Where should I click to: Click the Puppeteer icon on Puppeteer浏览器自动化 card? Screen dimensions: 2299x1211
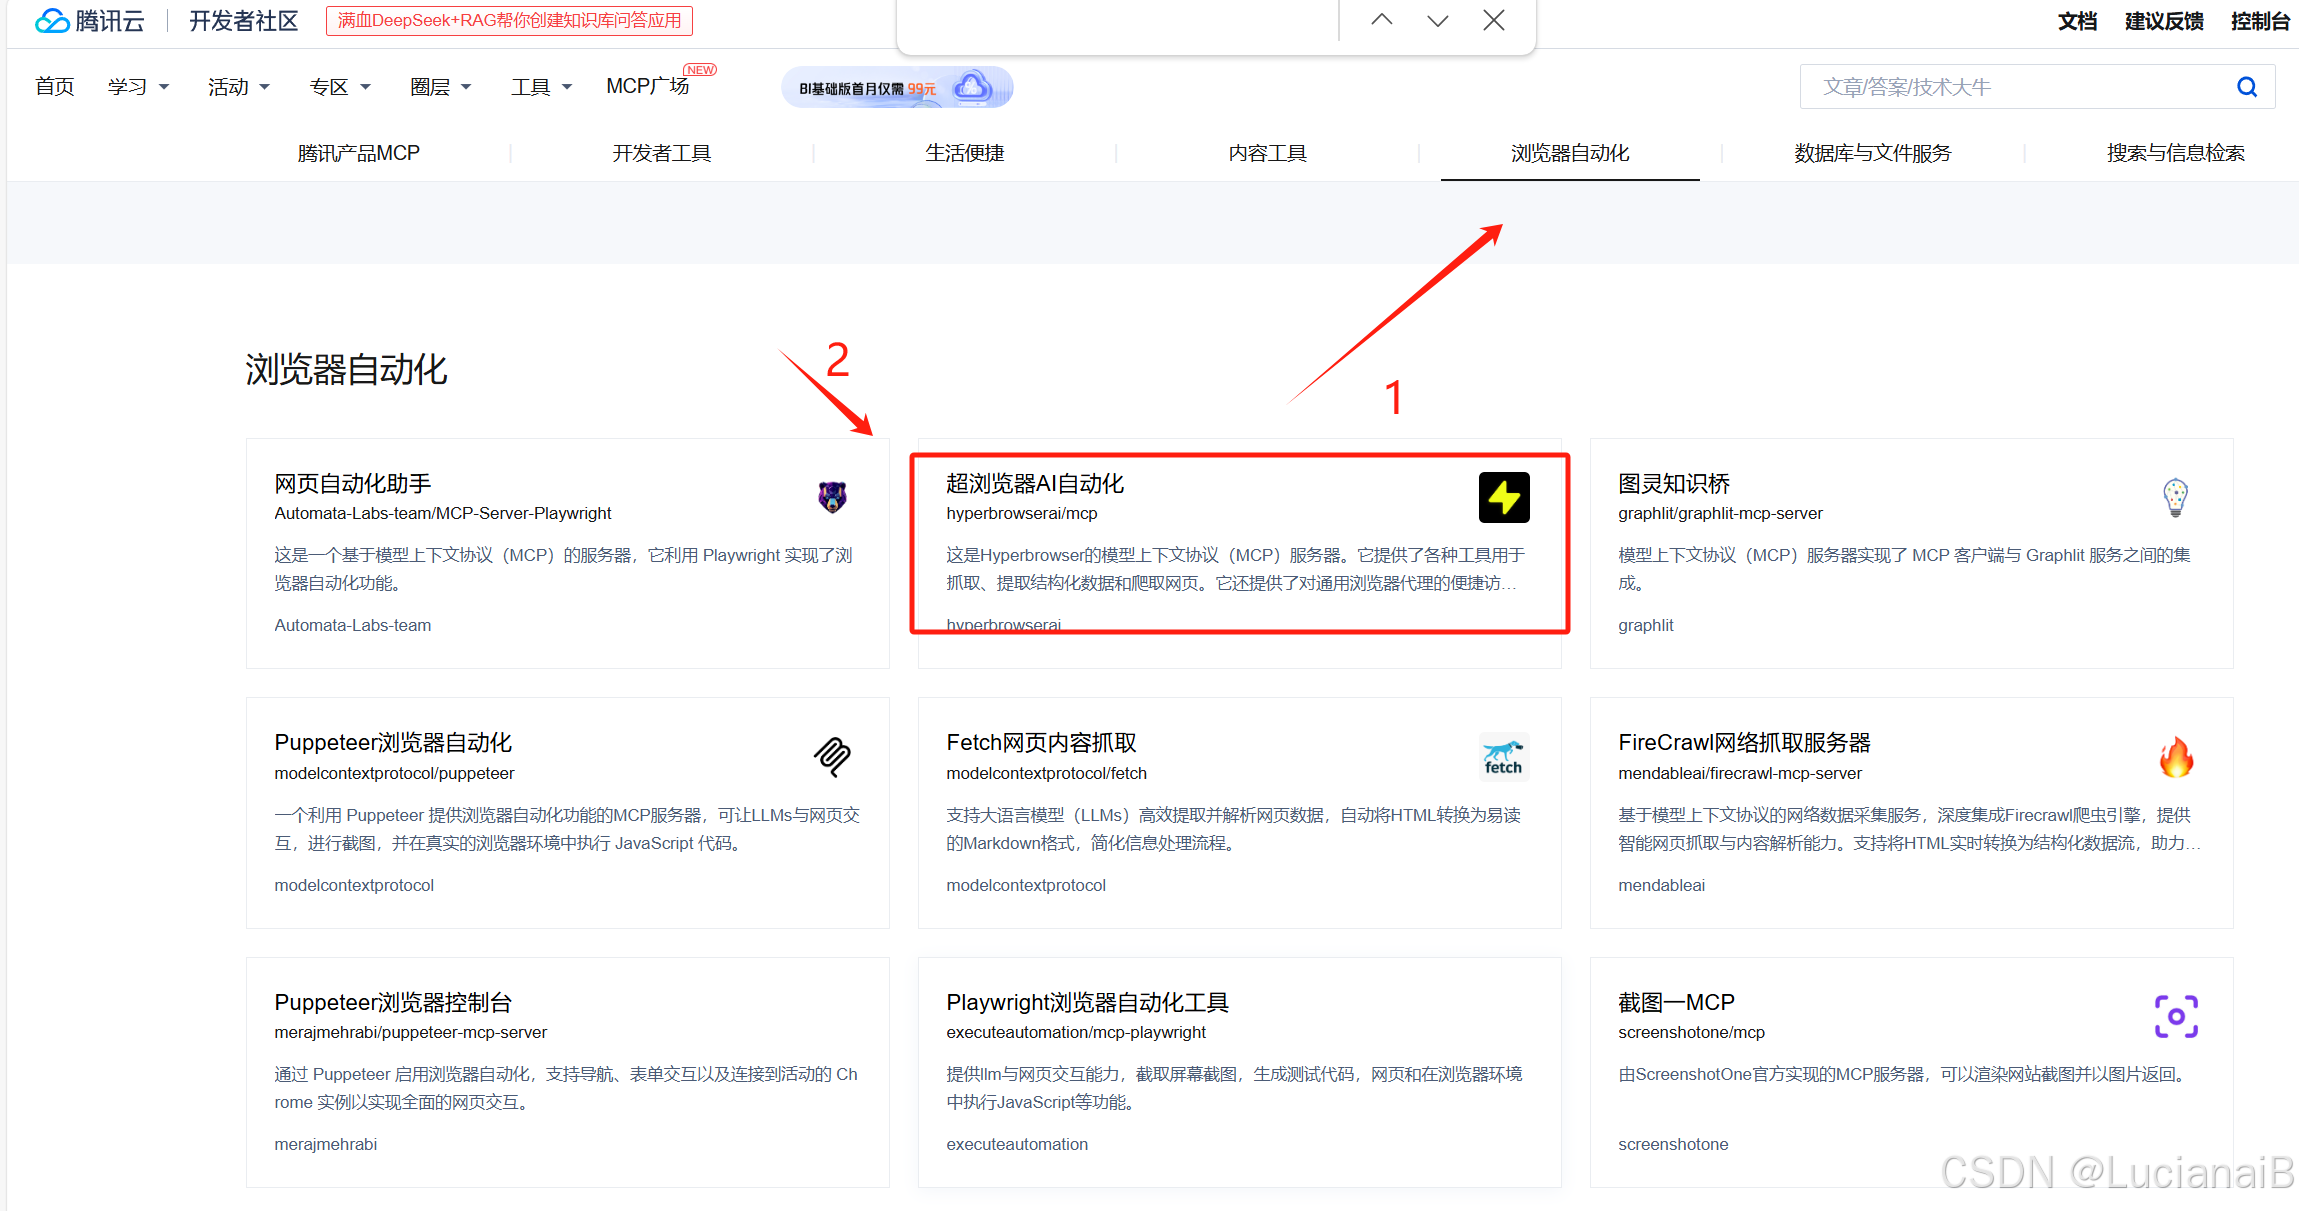click(x=831, y=757)
